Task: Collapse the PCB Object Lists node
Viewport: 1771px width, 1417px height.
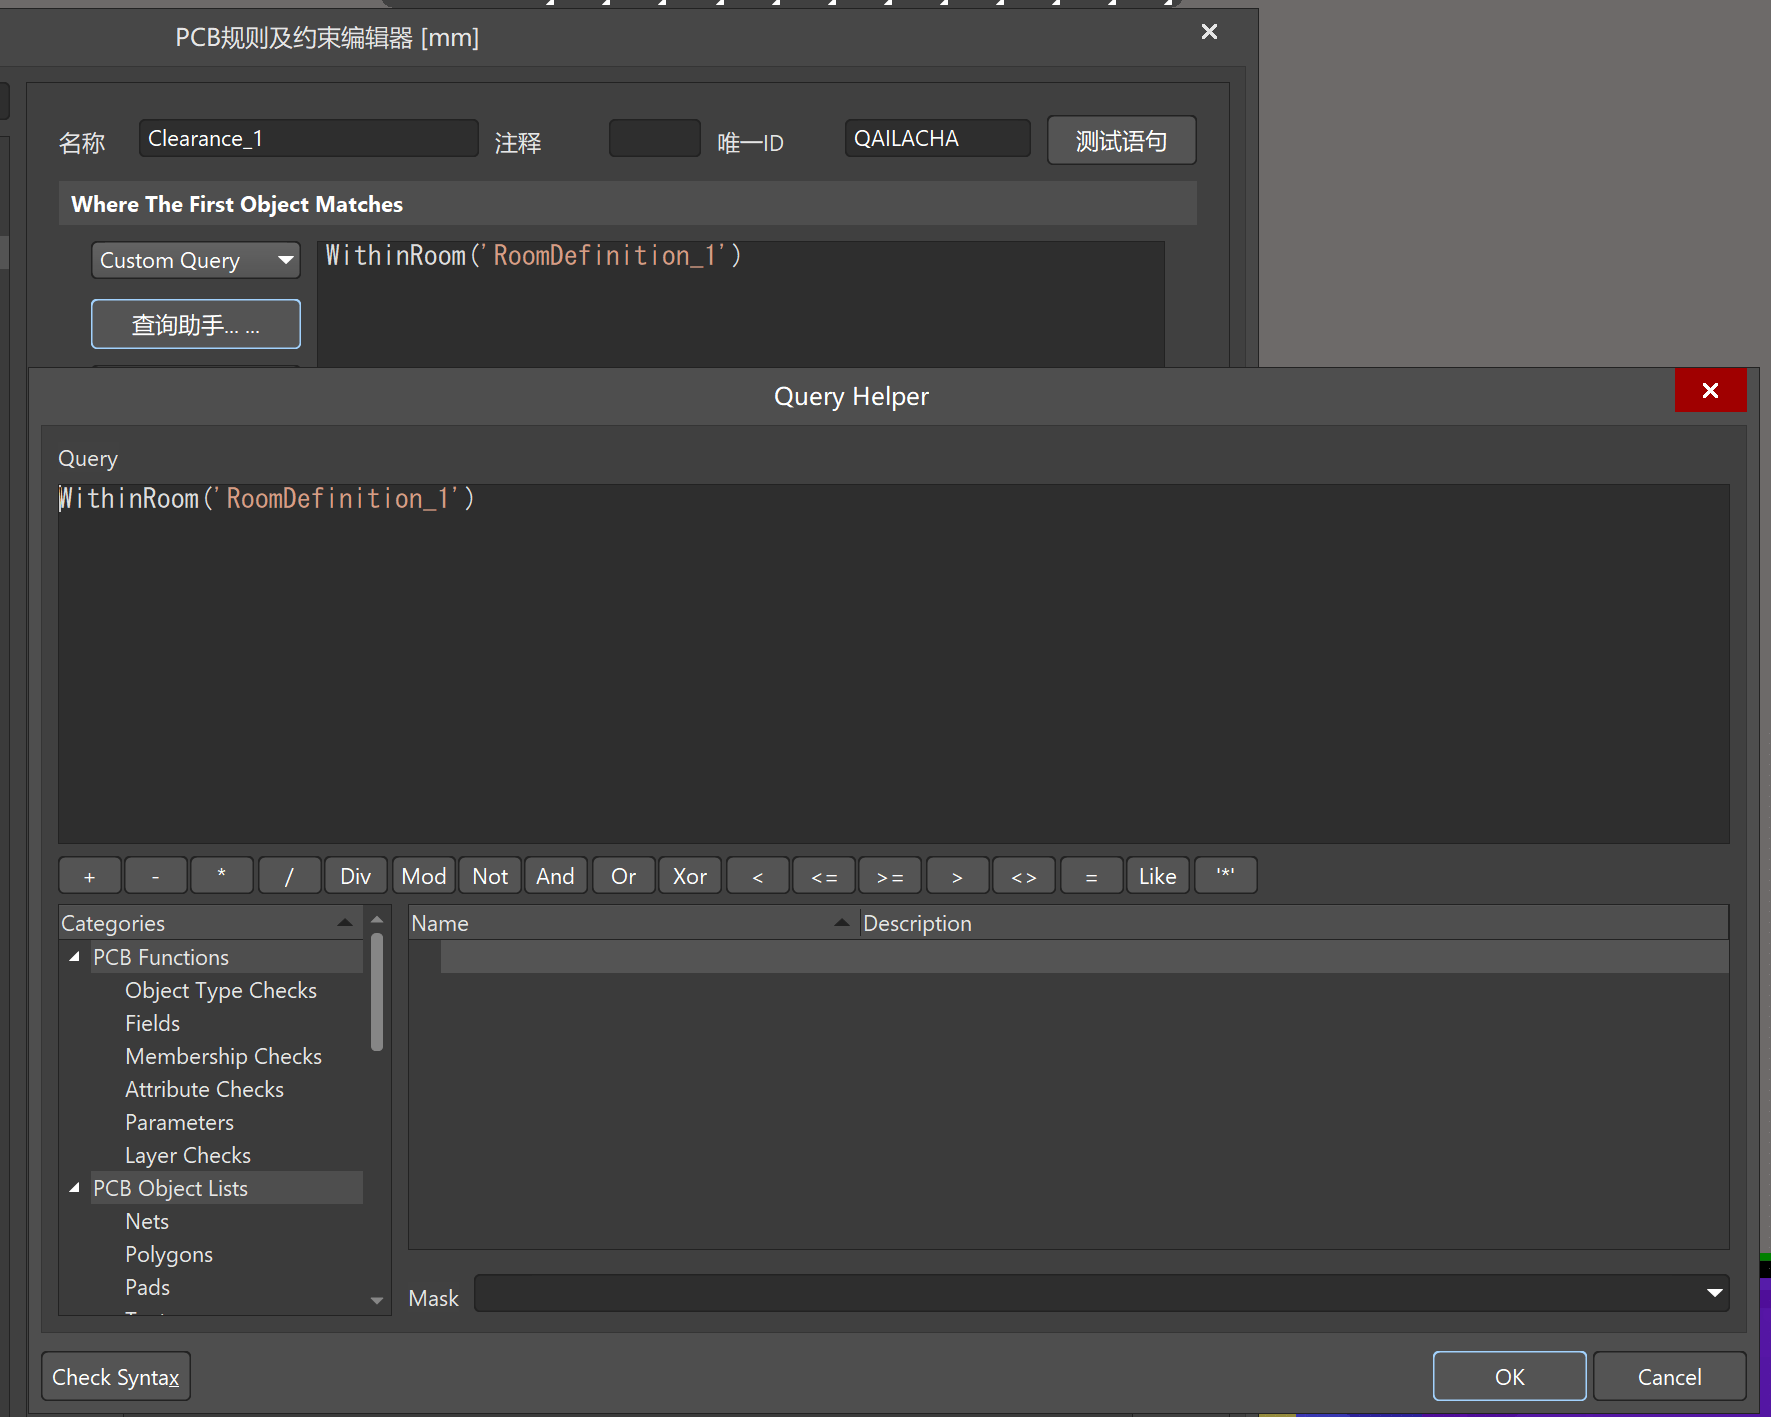Action: tap(74, 1188)
